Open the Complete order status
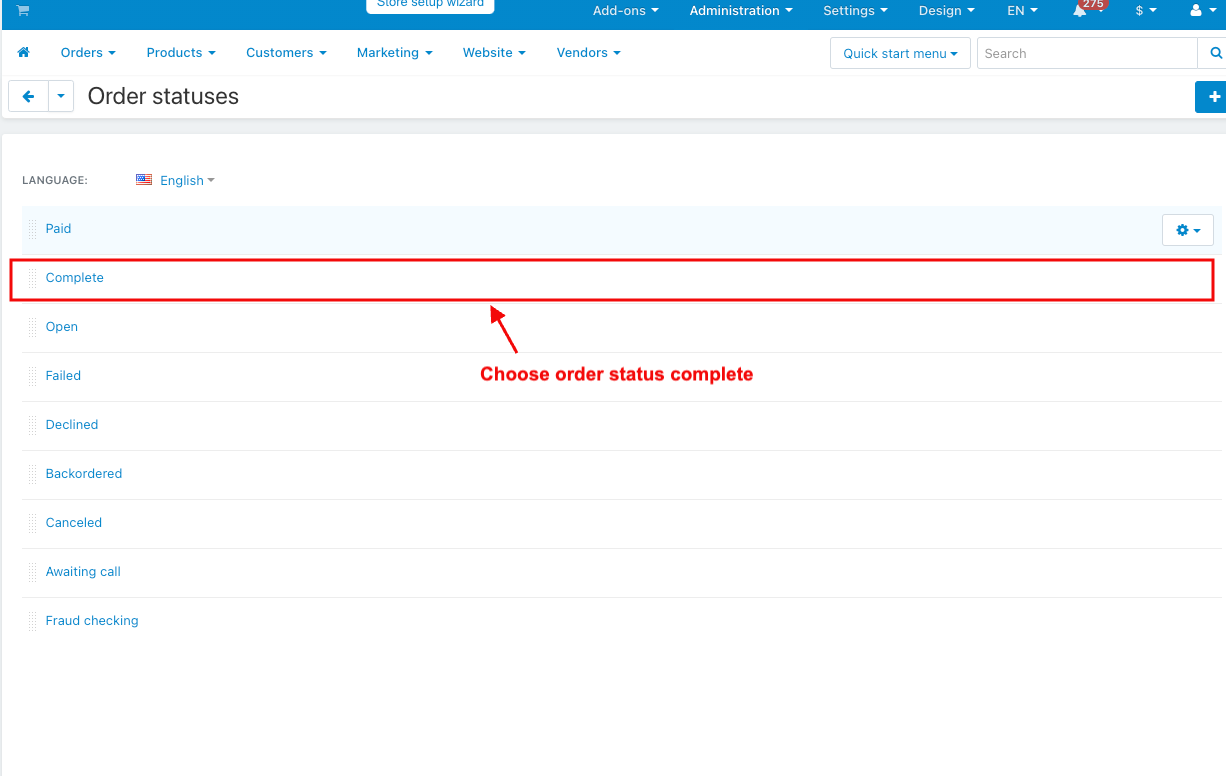The image size is (1226, 776). [x=75, y=278]
